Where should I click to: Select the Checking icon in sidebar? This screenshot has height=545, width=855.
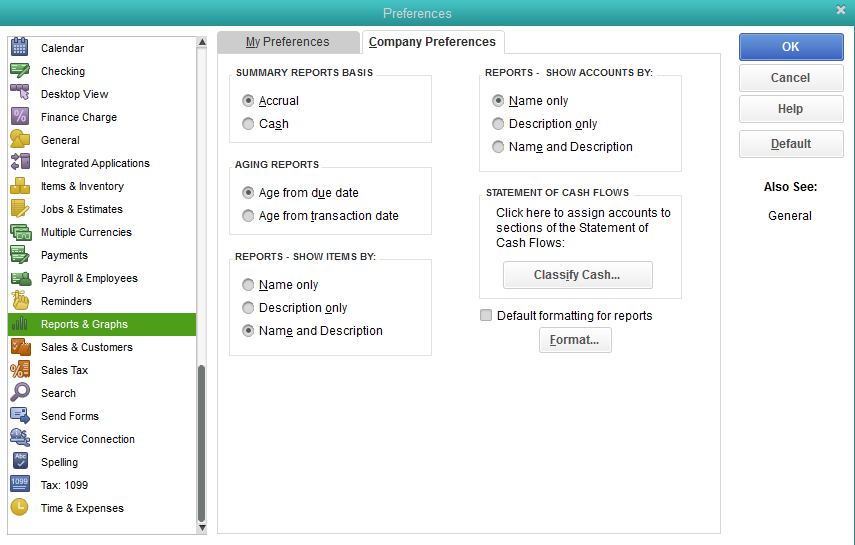tap(20, 71)
